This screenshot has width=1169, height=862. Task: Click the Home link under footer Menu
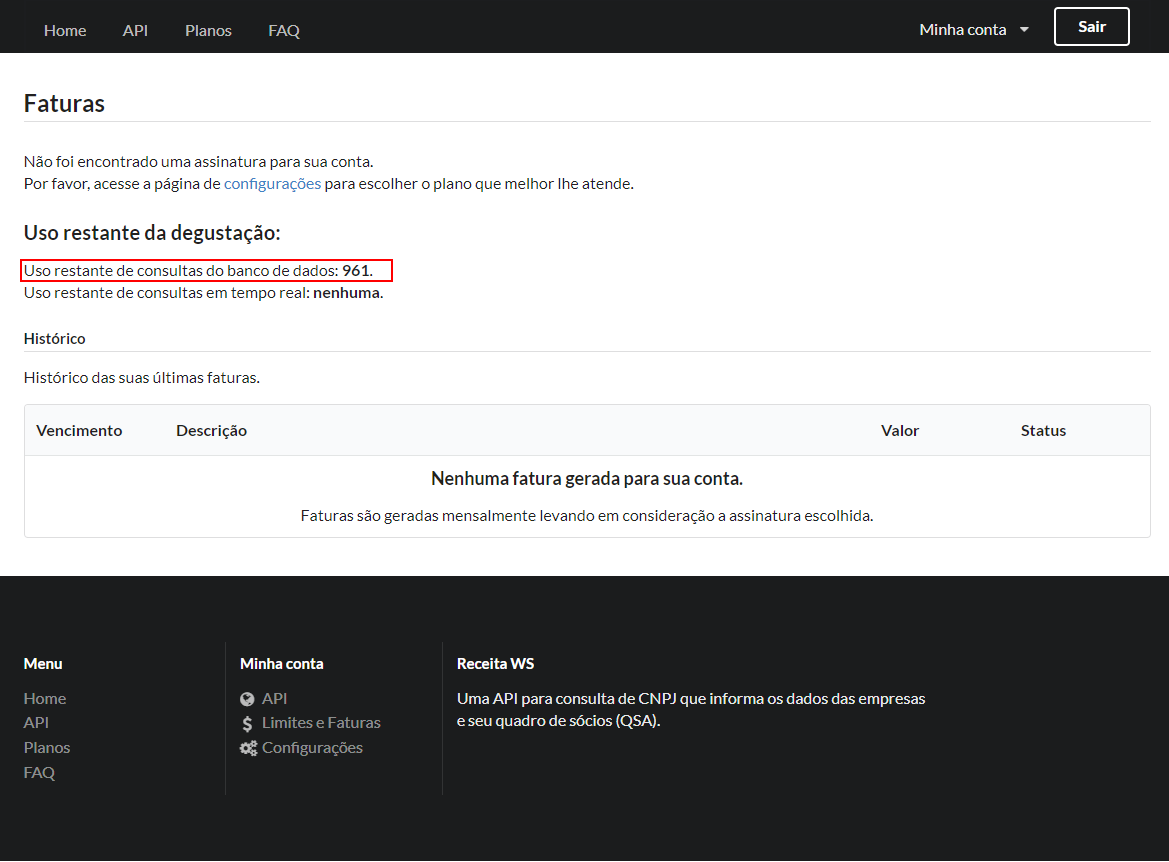[45, 699]
